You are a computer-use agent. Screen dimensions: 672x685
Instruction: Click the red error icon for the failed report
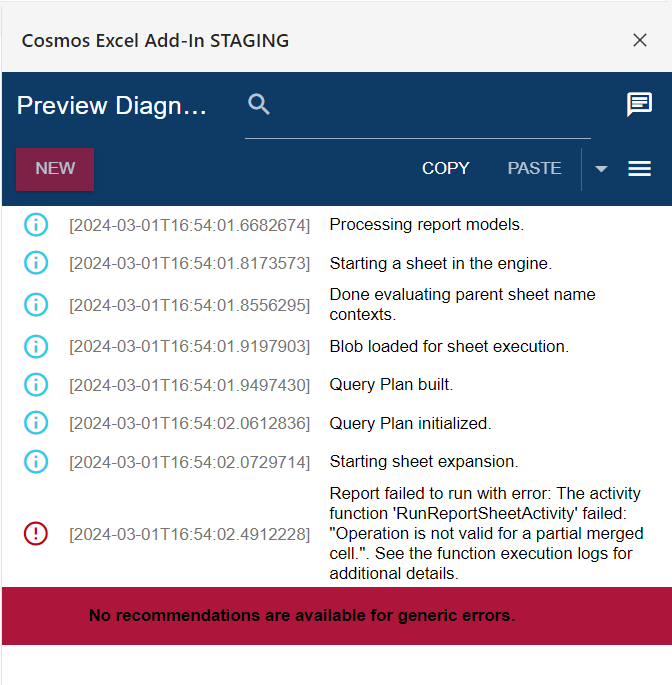35,534
